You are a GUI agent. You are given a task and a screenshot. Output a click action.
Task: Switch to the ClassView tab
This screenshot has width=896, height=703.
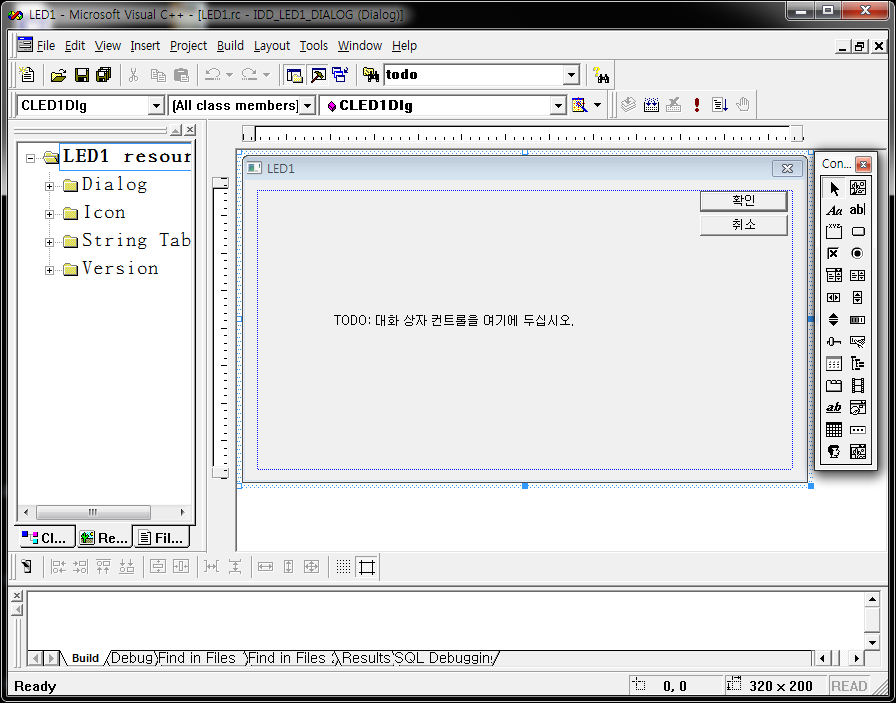pos(45,537)
